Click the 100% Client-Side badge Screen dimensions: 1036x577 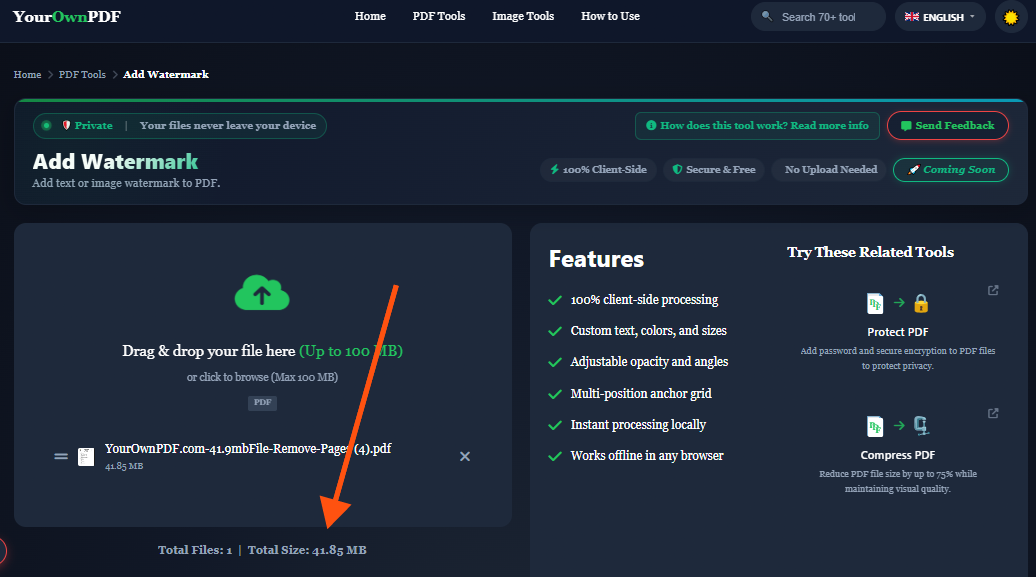599,170
